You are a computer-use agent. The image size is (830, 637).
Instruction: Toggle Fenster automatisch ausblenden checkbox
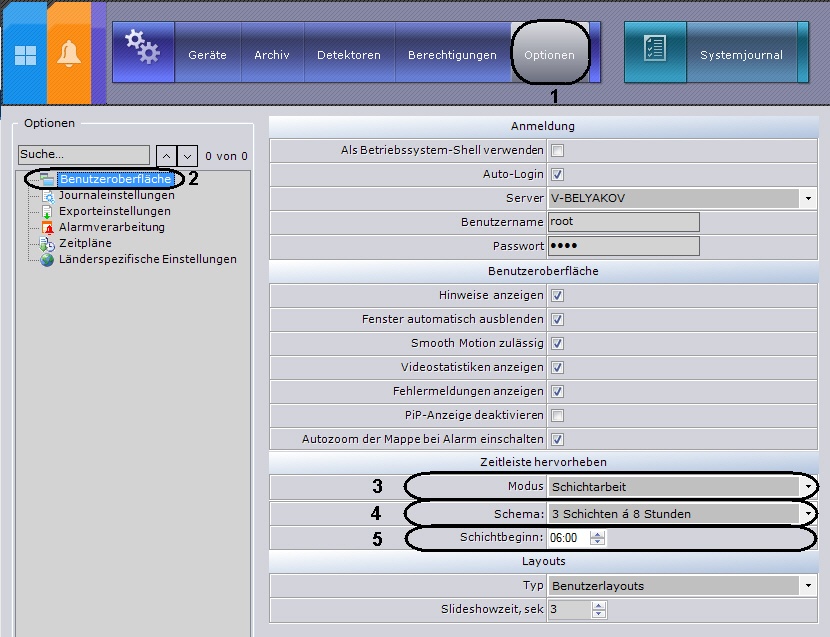(x=557, y=319)
